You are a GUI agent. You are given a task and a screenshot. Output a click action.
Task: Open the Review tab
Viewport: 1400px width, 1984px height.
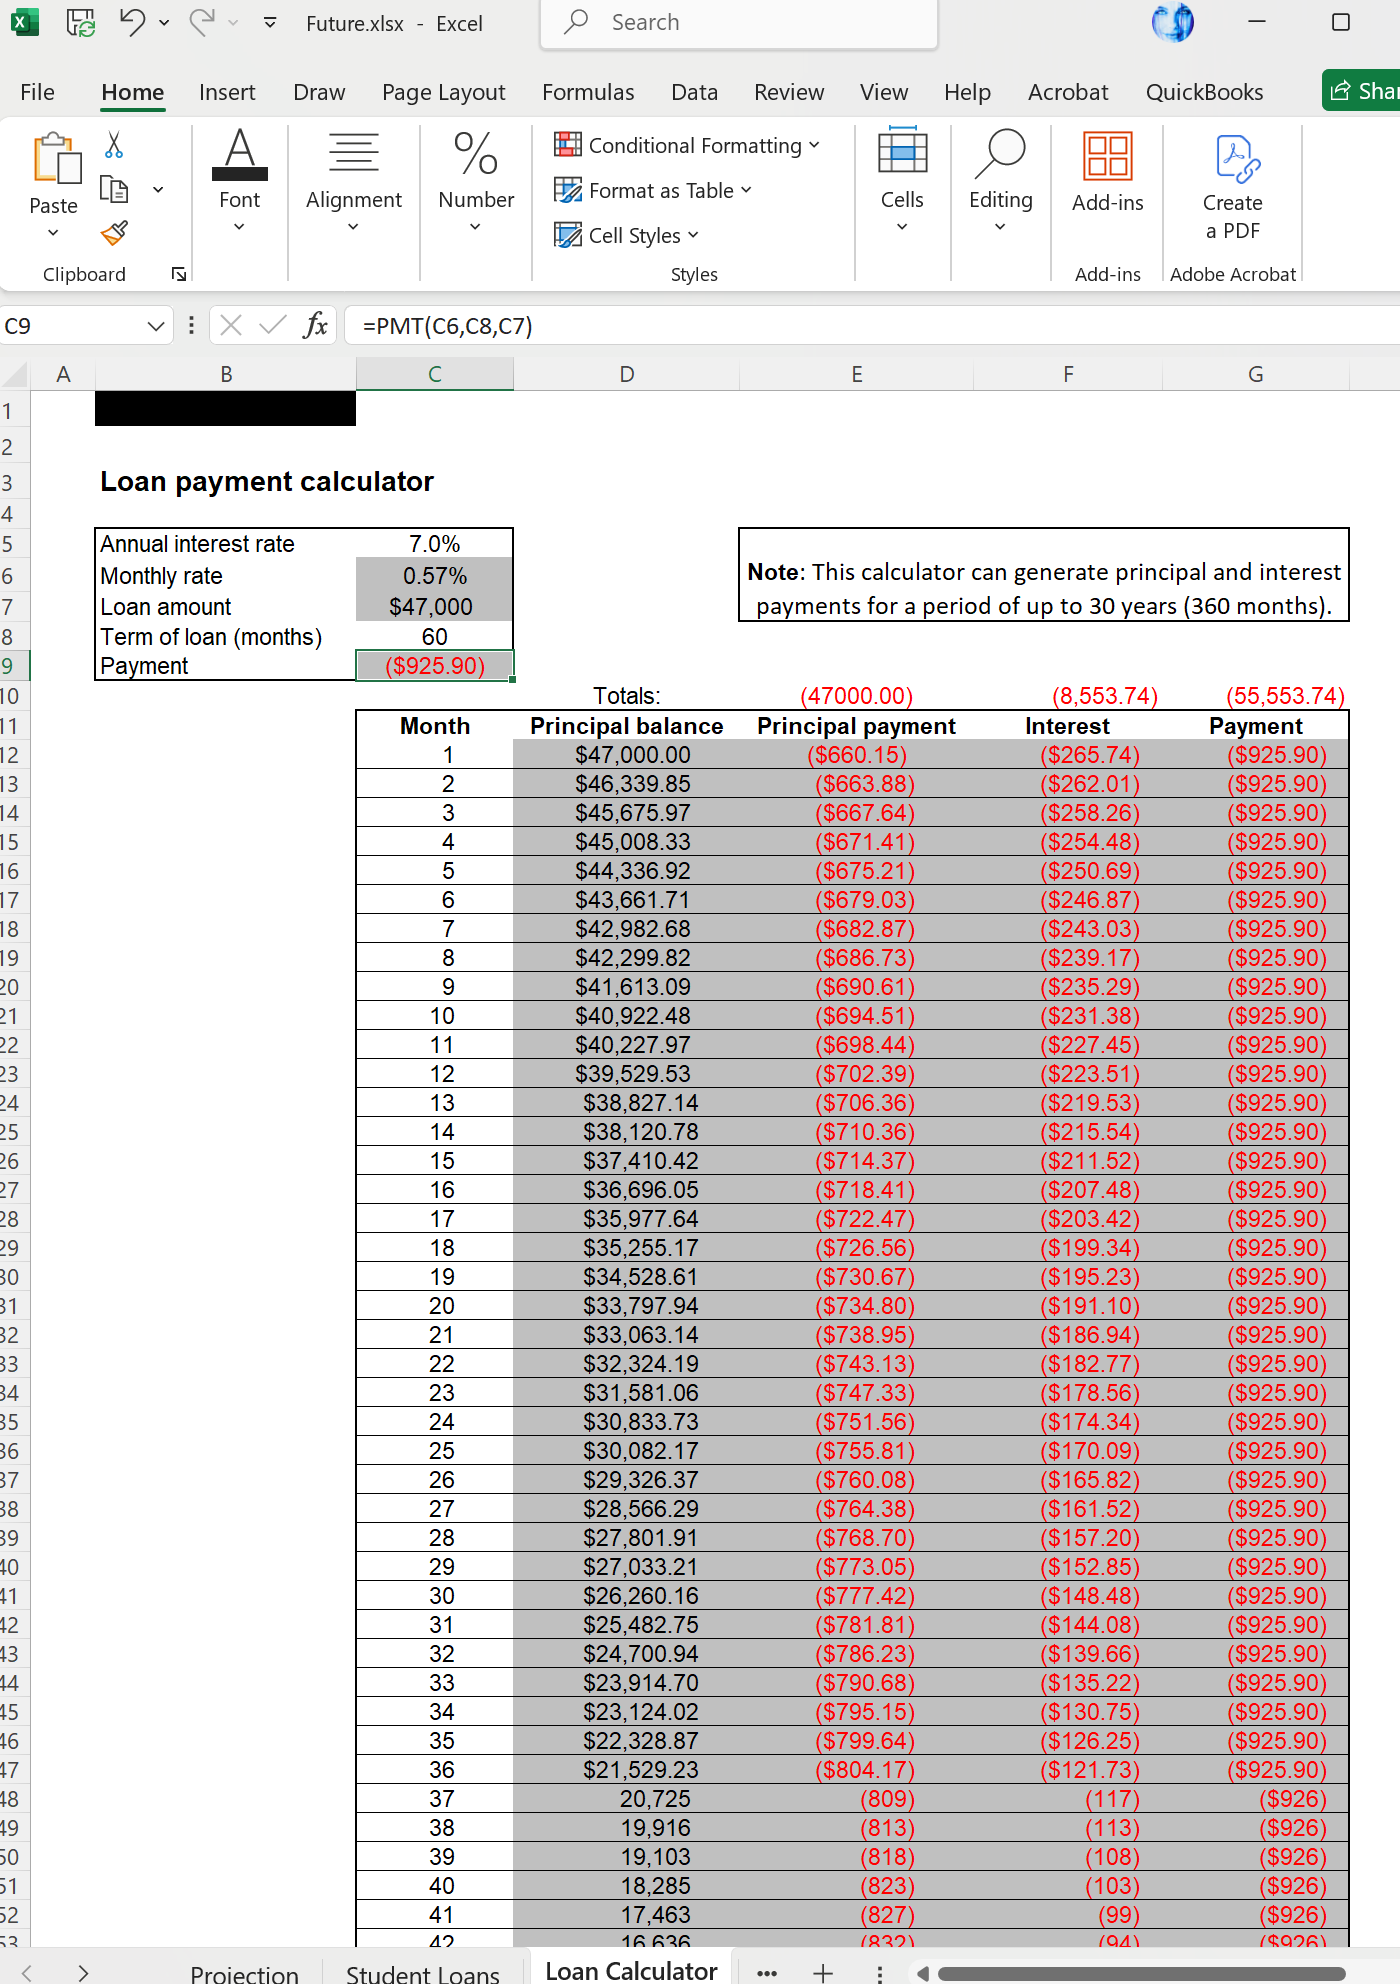point(789,92)
